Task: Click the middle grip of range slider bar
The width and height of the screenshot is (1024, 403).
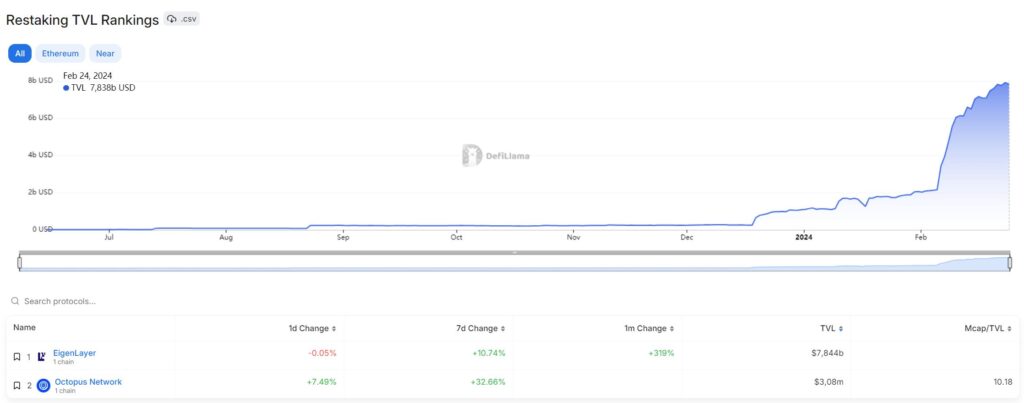Action: click(515, 253)
